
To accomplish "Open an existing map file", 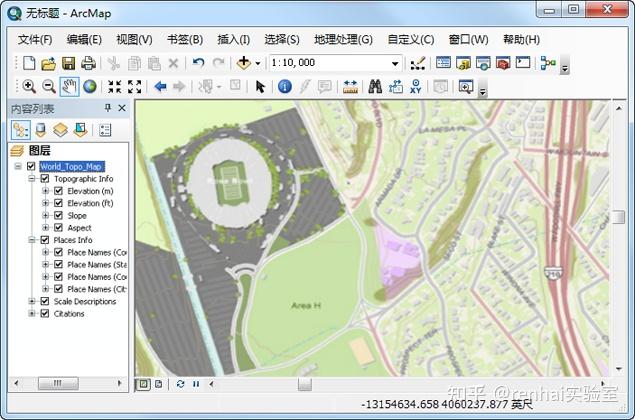I will tap(49, 63).
